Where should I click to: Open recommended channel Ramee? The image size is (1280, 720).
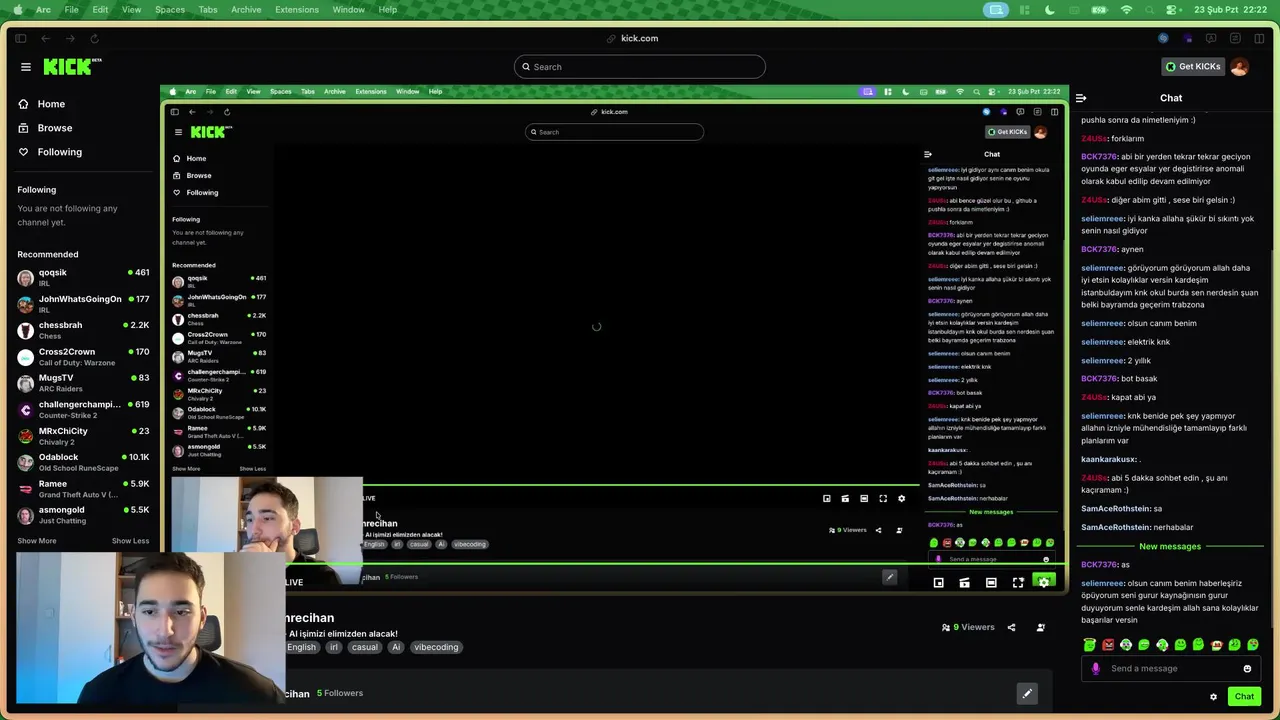83,489
